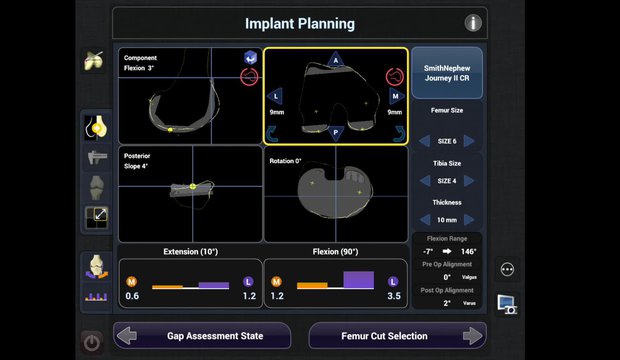Click the Flexion medial M marker
This screenshot has width=620, height=360.
click(x=276, y=282)
